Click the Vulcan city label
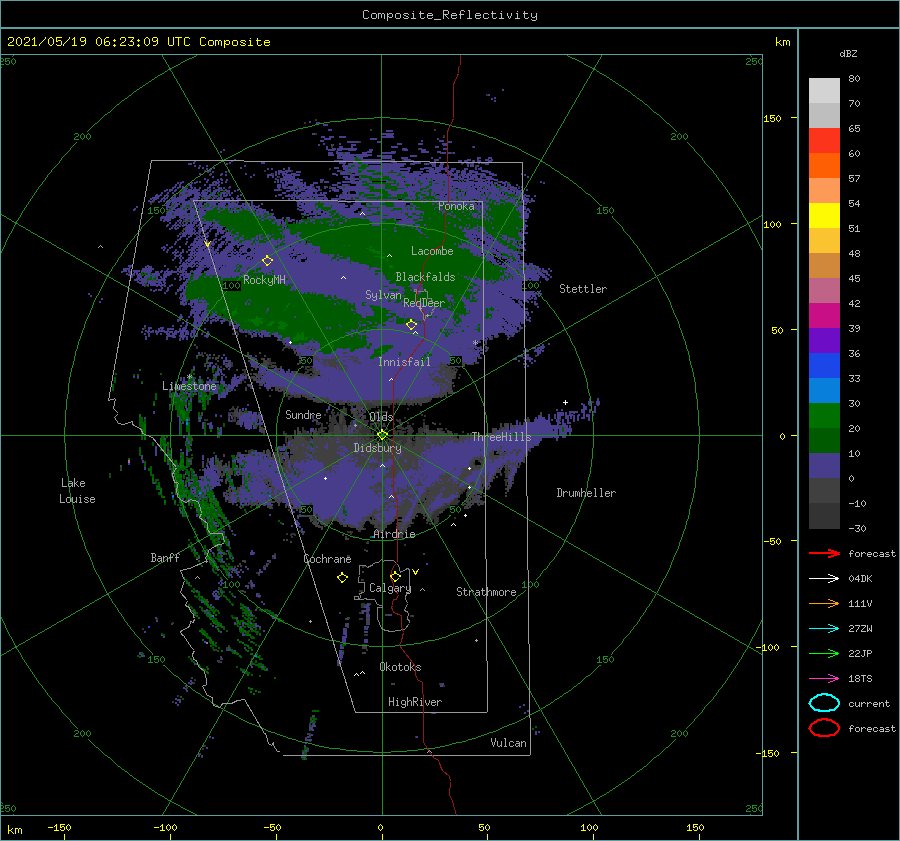900x841 pixels. [x=508, y=743]
